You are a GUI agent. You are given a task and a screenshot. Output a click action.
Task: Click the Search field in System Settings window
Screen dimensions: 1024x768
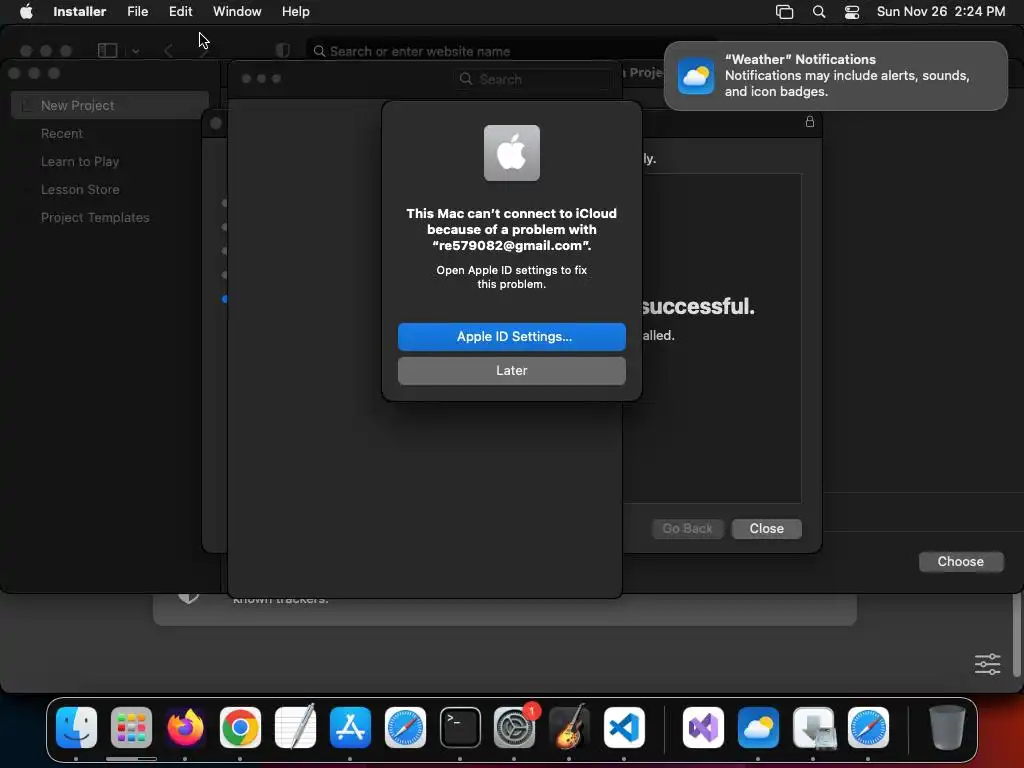(534, 79)
